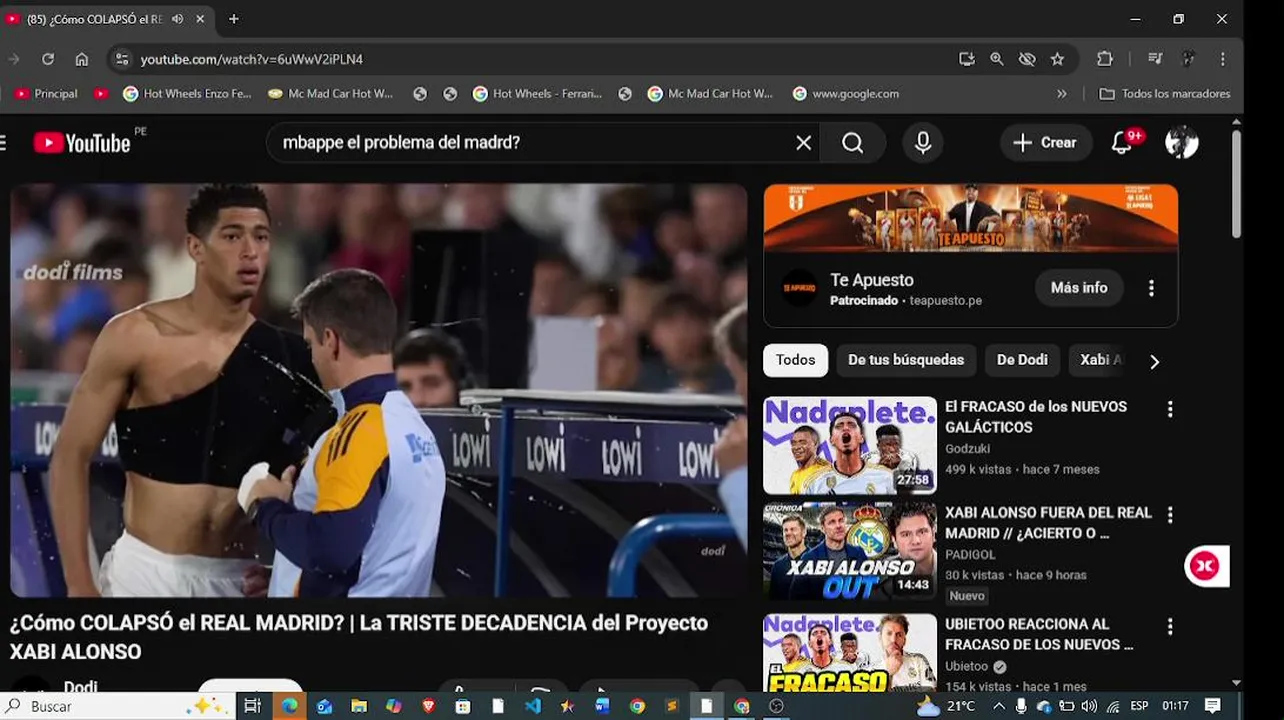
Task: Select the De tus búsquedas chip
Action: 906,360
